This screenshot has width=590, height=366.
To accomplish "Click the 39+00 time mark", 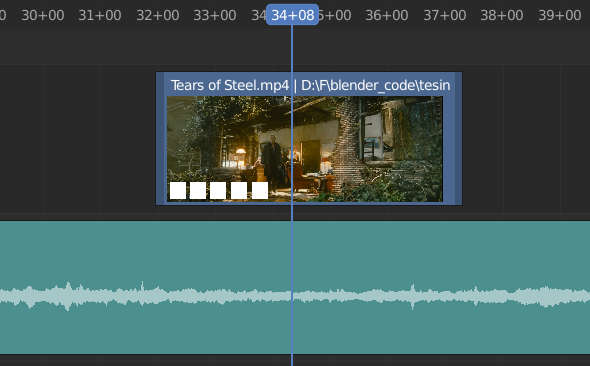I will (560, 15).
